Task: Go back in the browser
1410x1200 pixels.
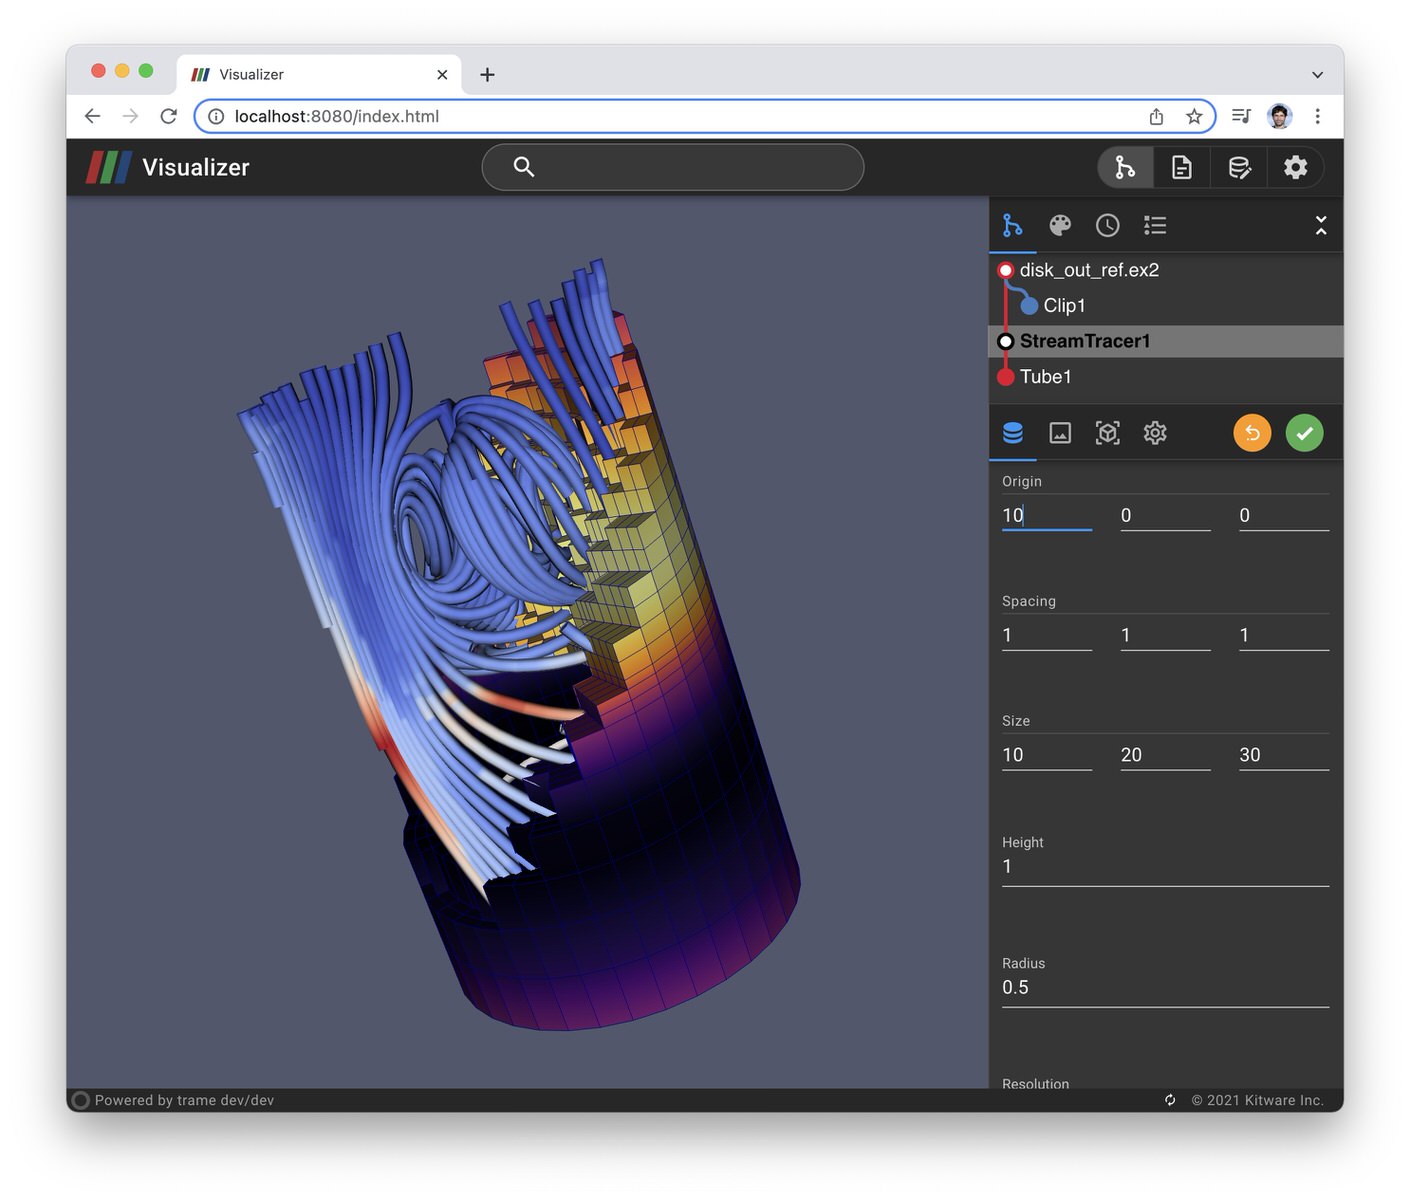Action: (x=93, y=116)
